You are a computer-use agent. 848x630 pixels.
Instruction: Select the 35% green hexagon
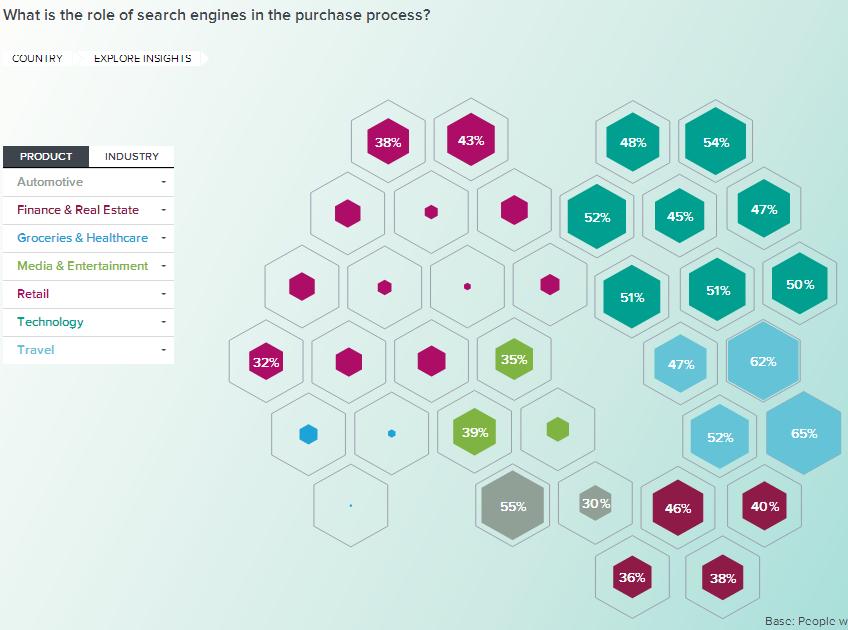[x=513, y=359]
